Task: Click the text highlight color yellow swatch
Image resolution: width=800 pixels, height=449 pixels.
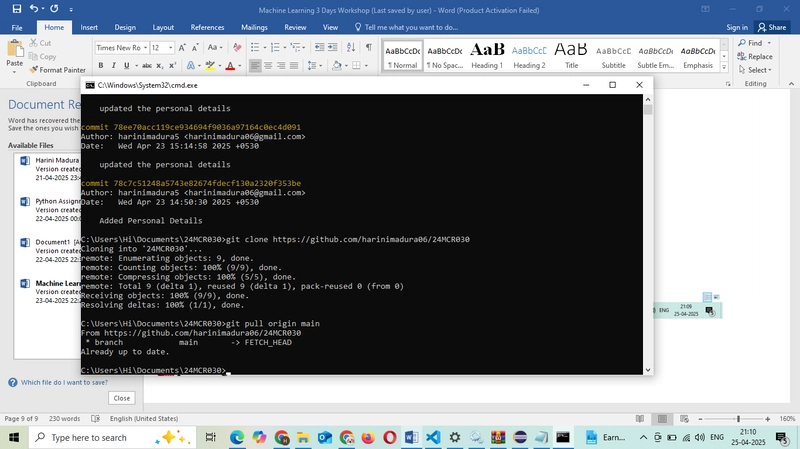Action: 210,65
